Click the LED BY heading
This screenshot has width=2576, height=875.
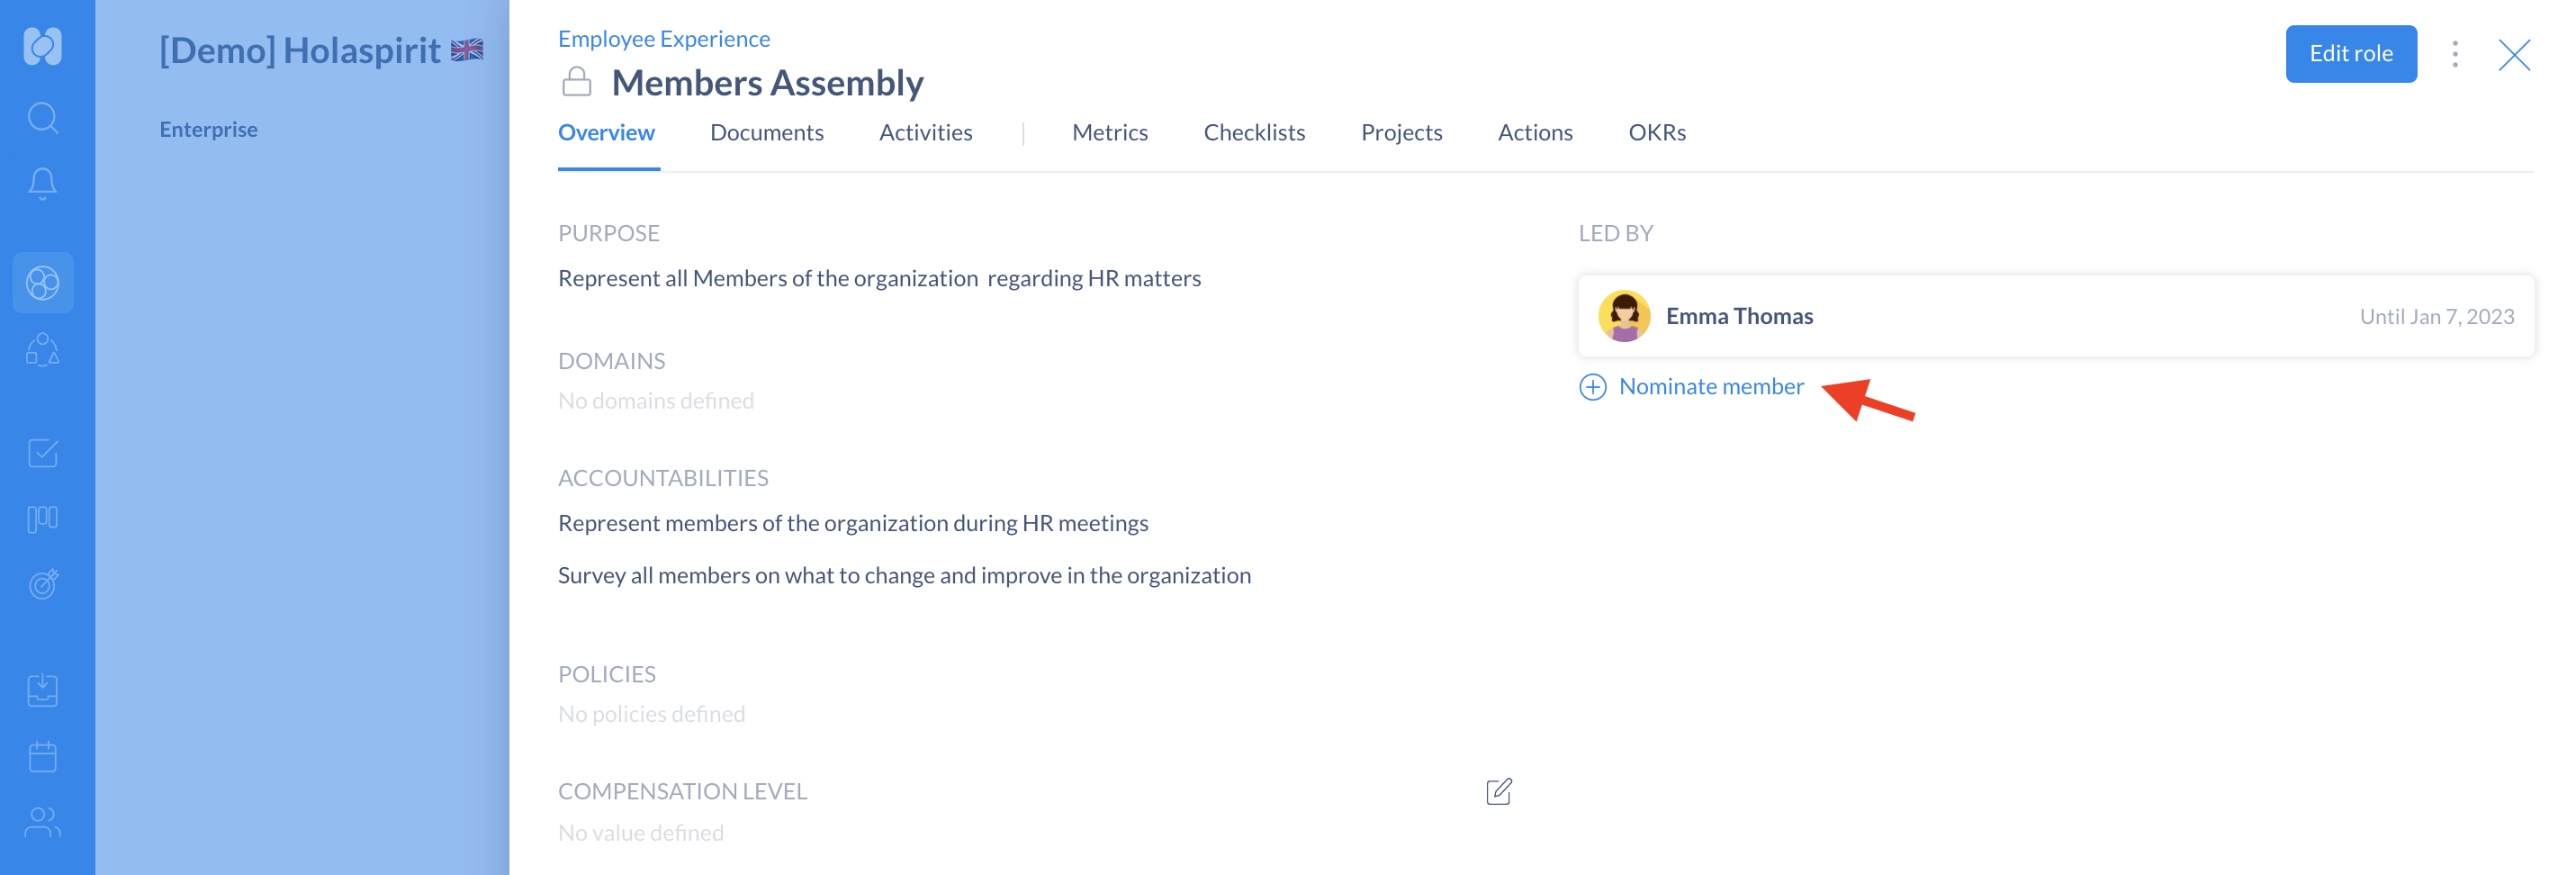[1615, 233]
